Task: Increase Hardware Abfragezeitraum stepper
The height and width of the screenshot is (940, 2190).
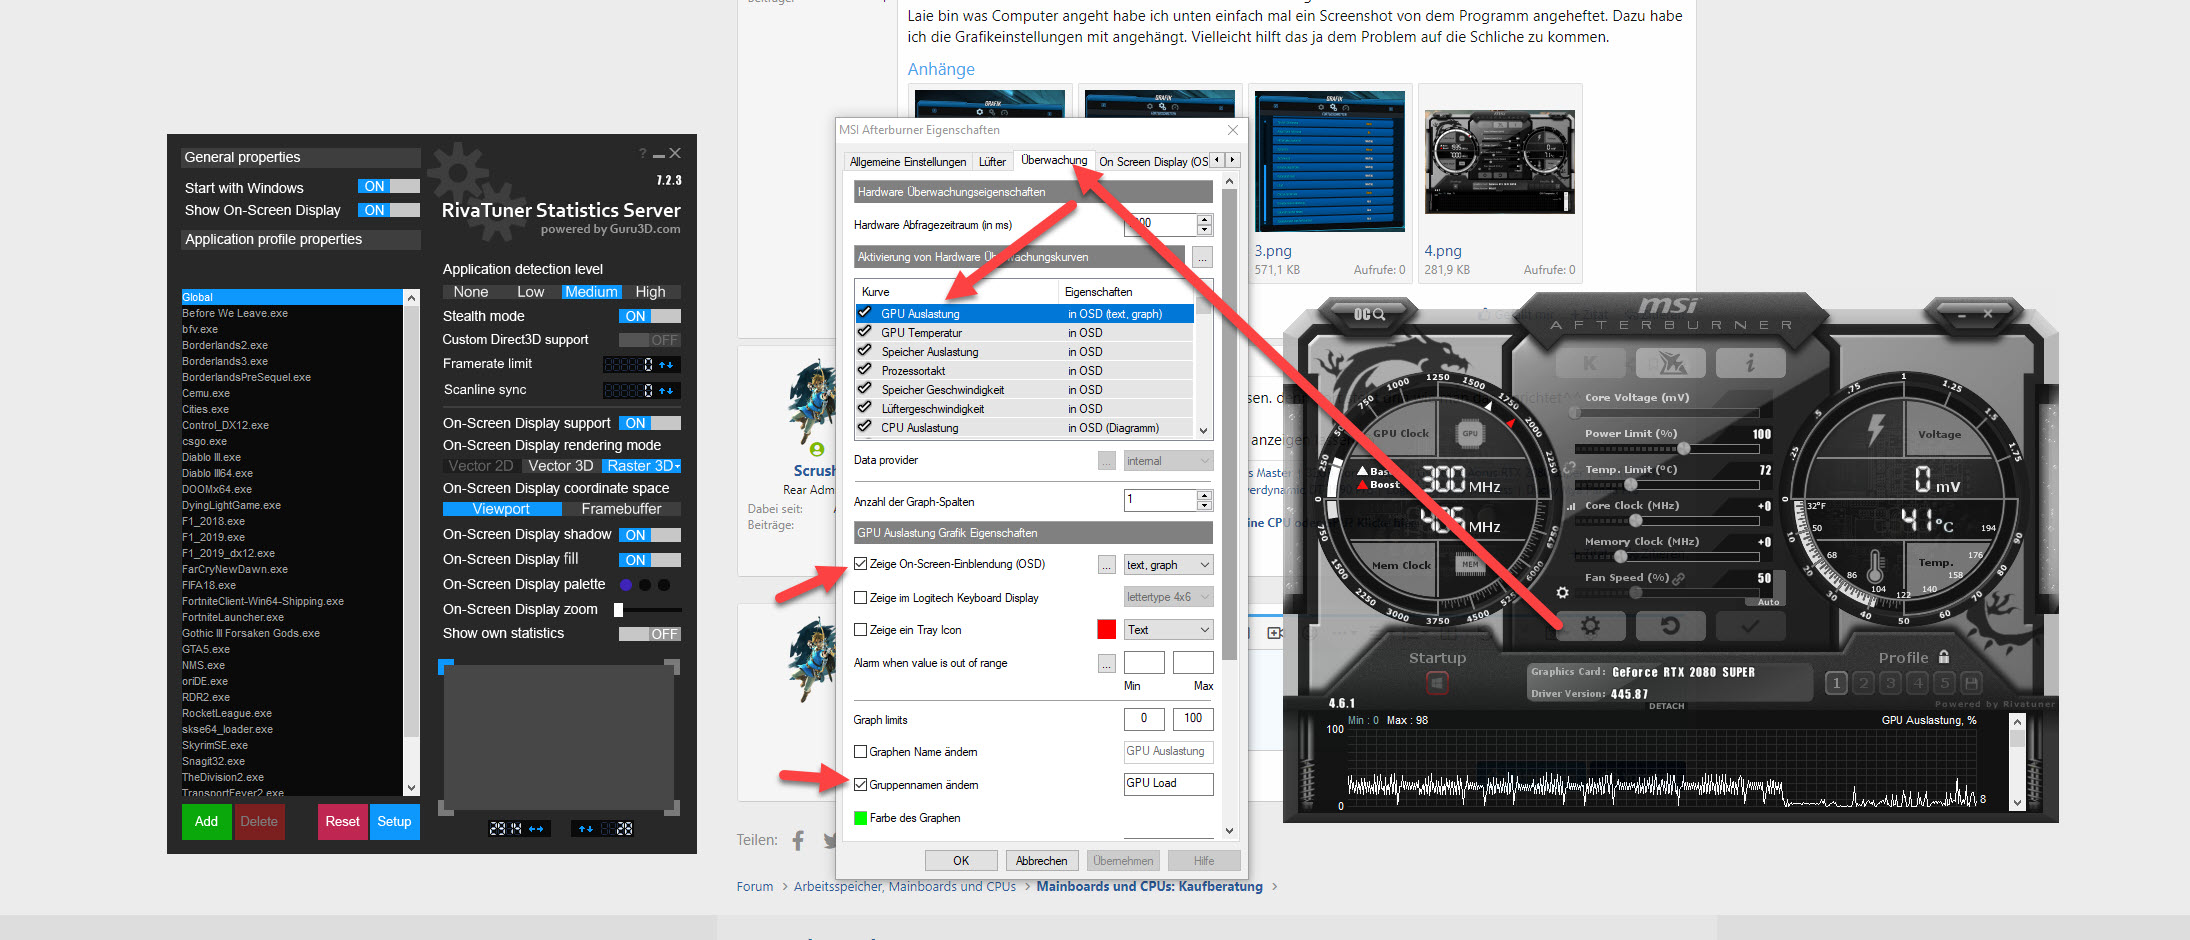Action: pyautogui.click(x=1204, y=220)
